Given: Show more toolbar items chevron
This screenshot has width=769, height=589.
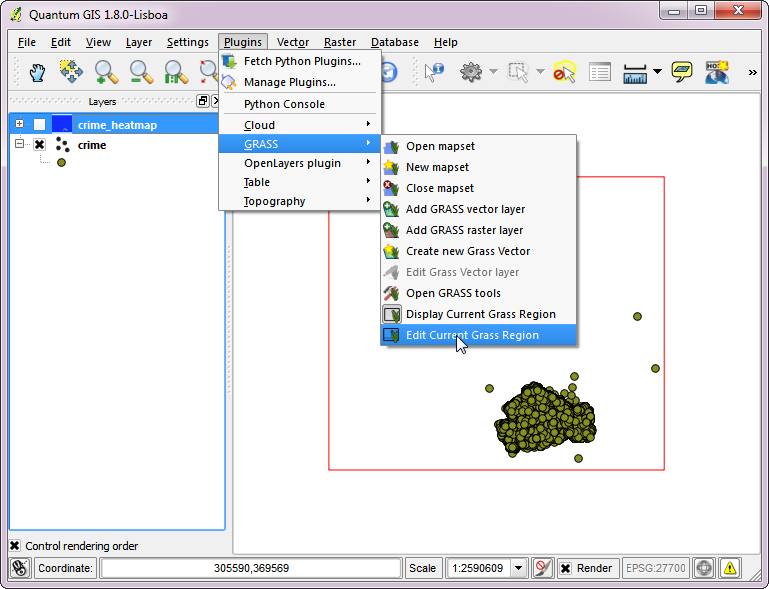Looking at the screenshot, I should pos(752,73).
